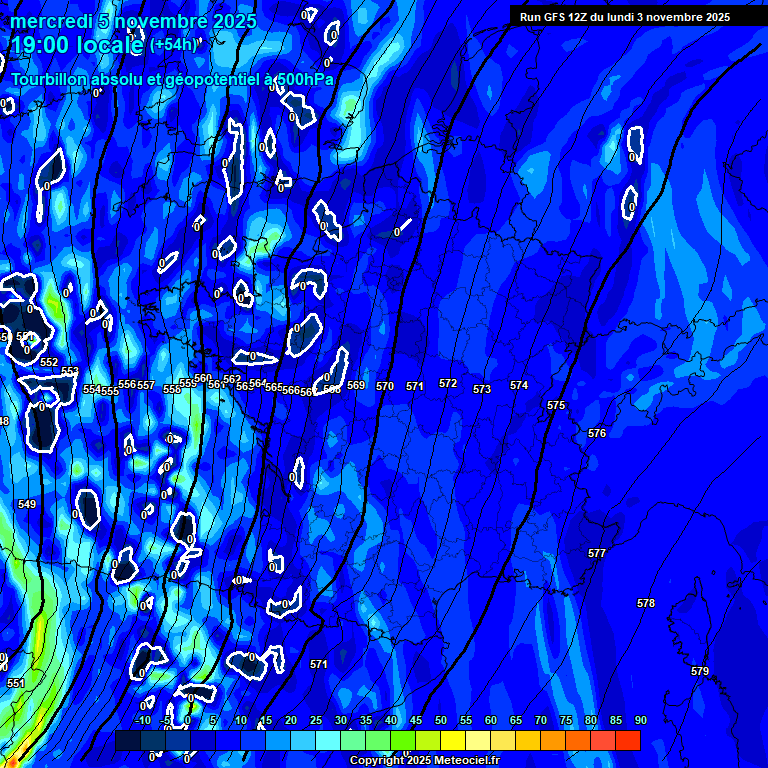
Task: Pick the pure yellow swatch on the color legend
Action: pos(452,740)
